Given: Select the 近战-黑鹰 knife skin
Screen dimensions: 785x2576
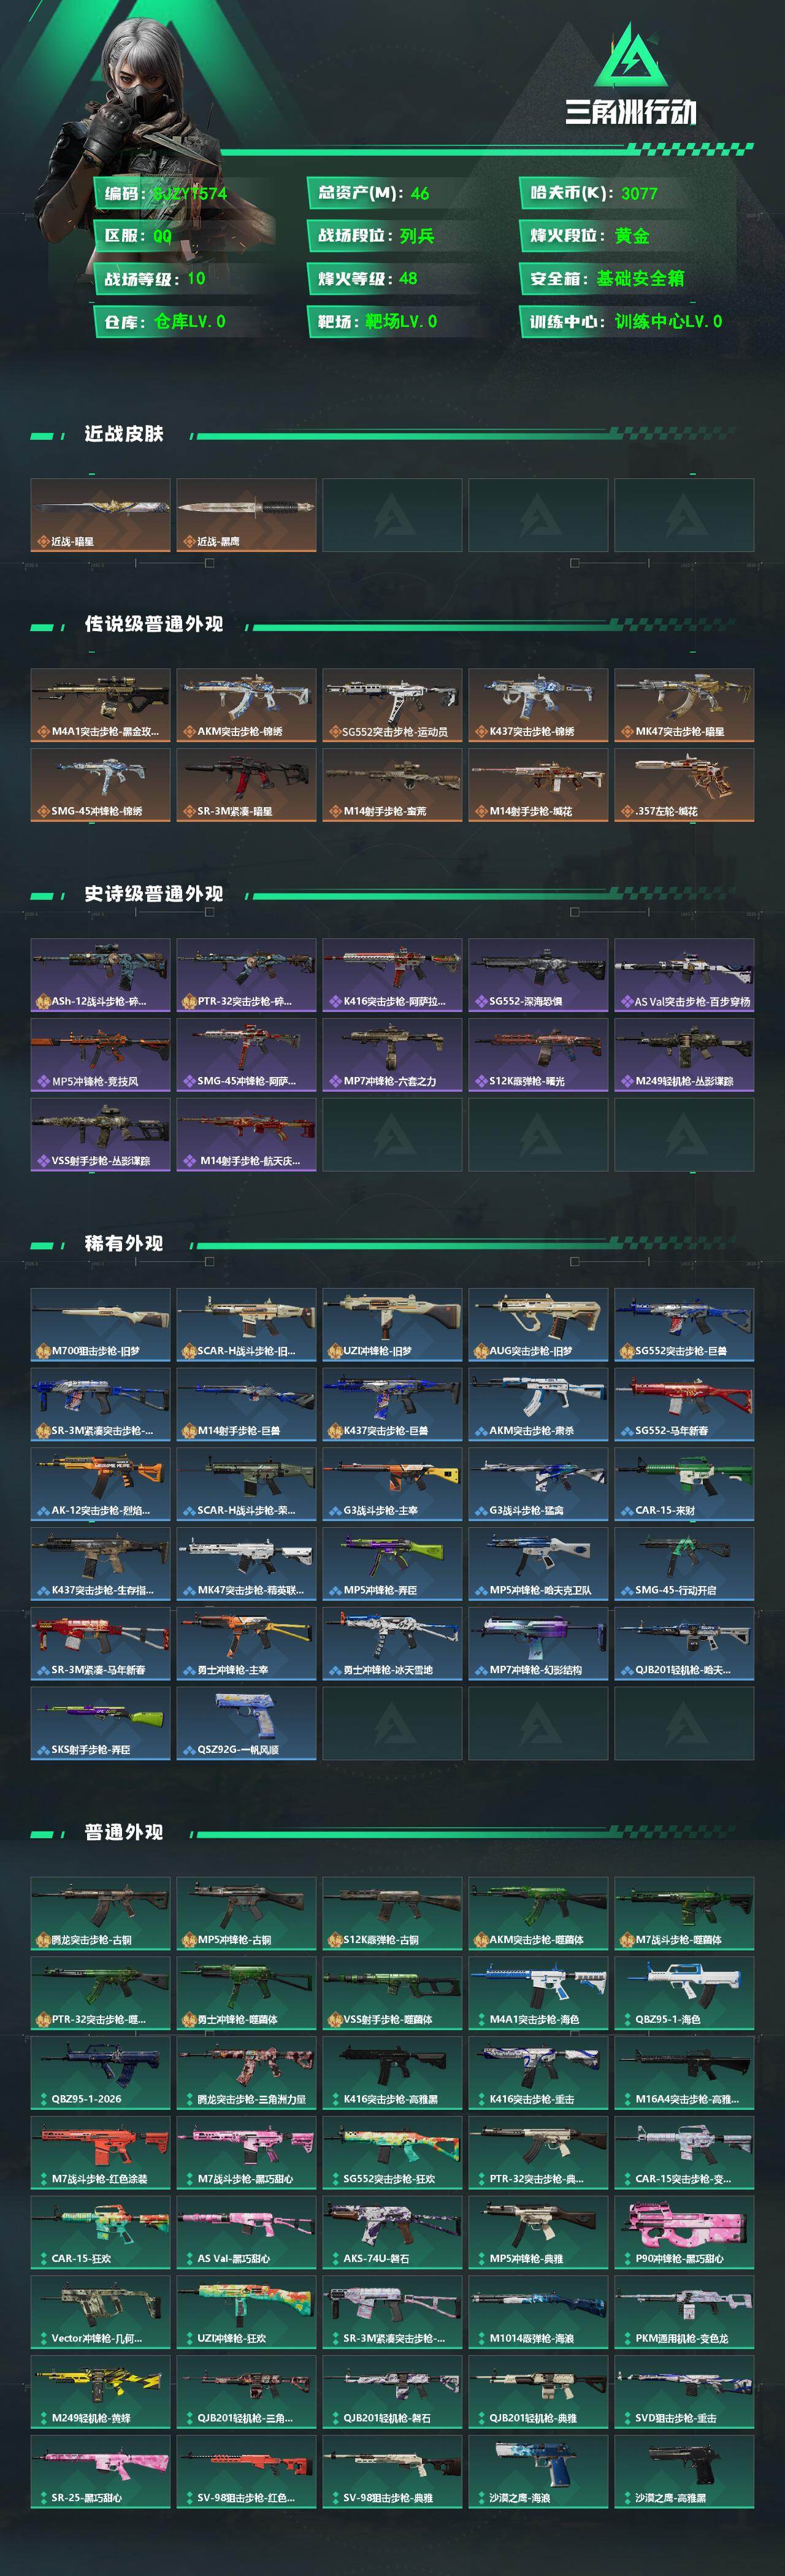Looking at the screenshot, I should [x=246, y=515].
